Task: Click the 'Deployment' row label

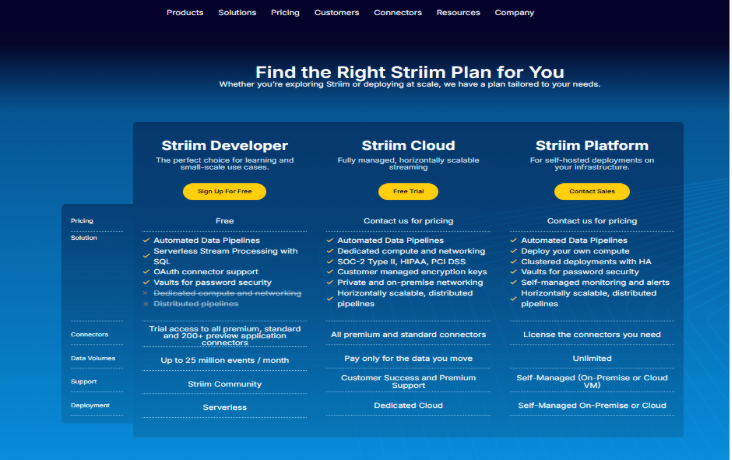Action: [90, 405]
